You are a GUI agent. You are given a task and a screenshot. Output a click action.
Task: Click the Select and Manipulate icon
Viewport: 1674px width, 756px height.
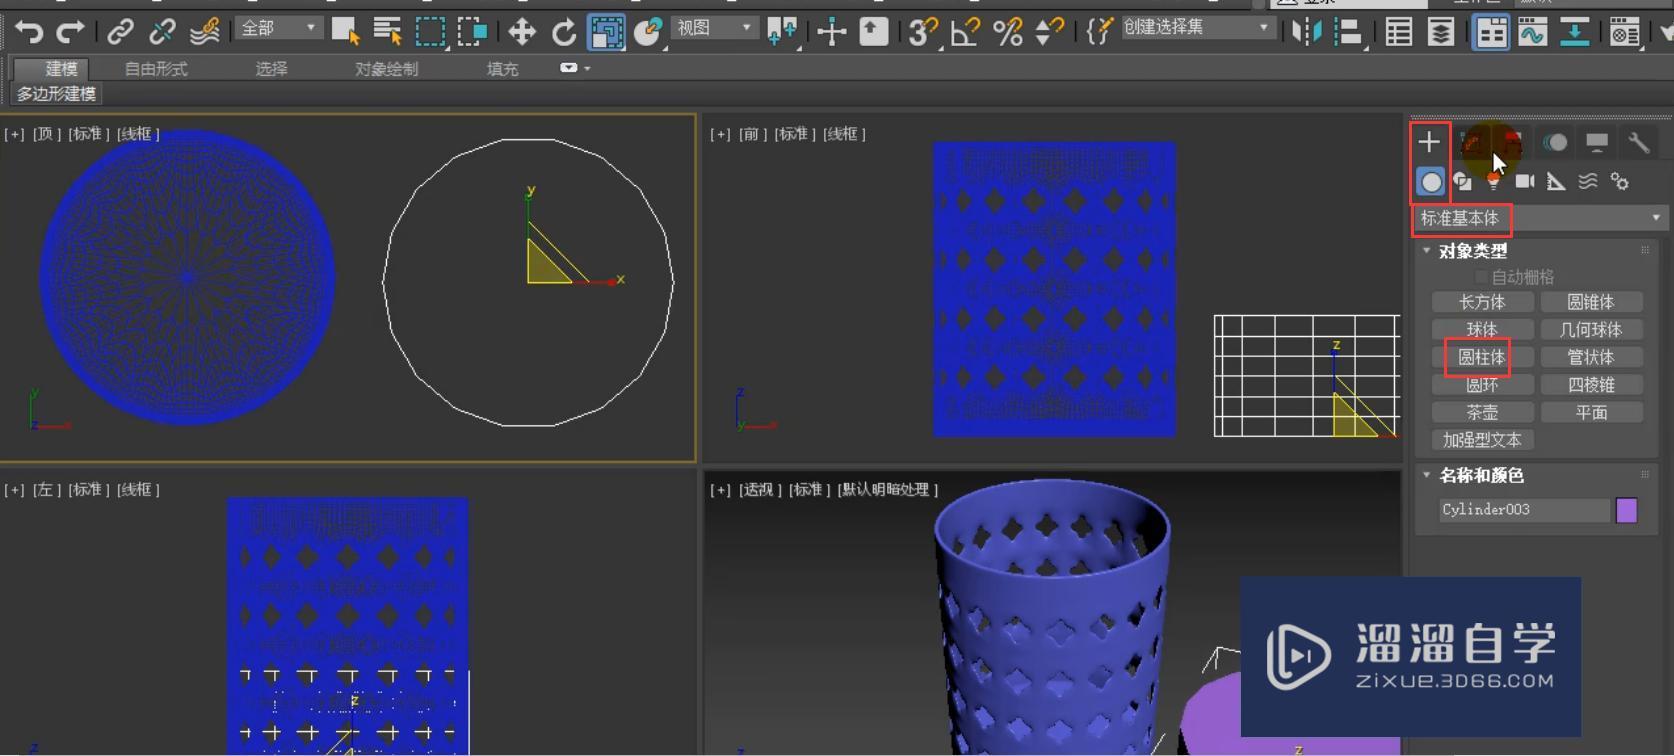click(831, 32)
